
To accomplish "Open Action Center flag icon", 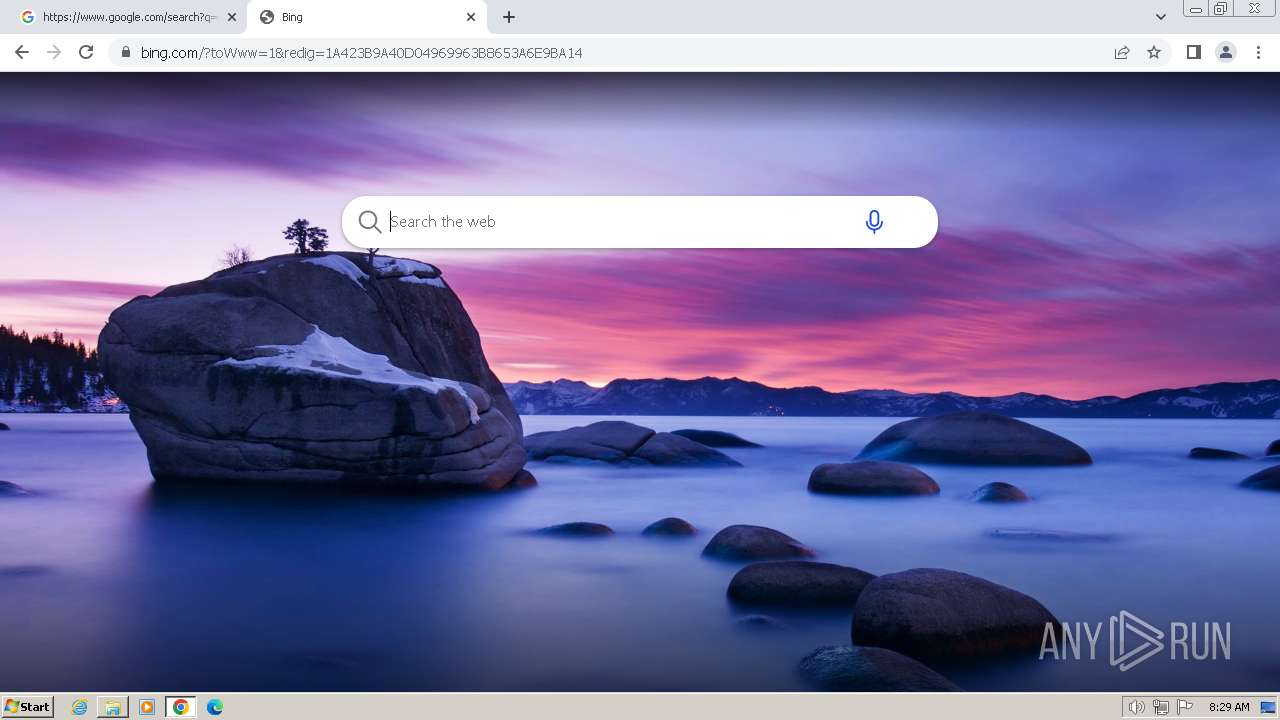I will (1185, 707).
